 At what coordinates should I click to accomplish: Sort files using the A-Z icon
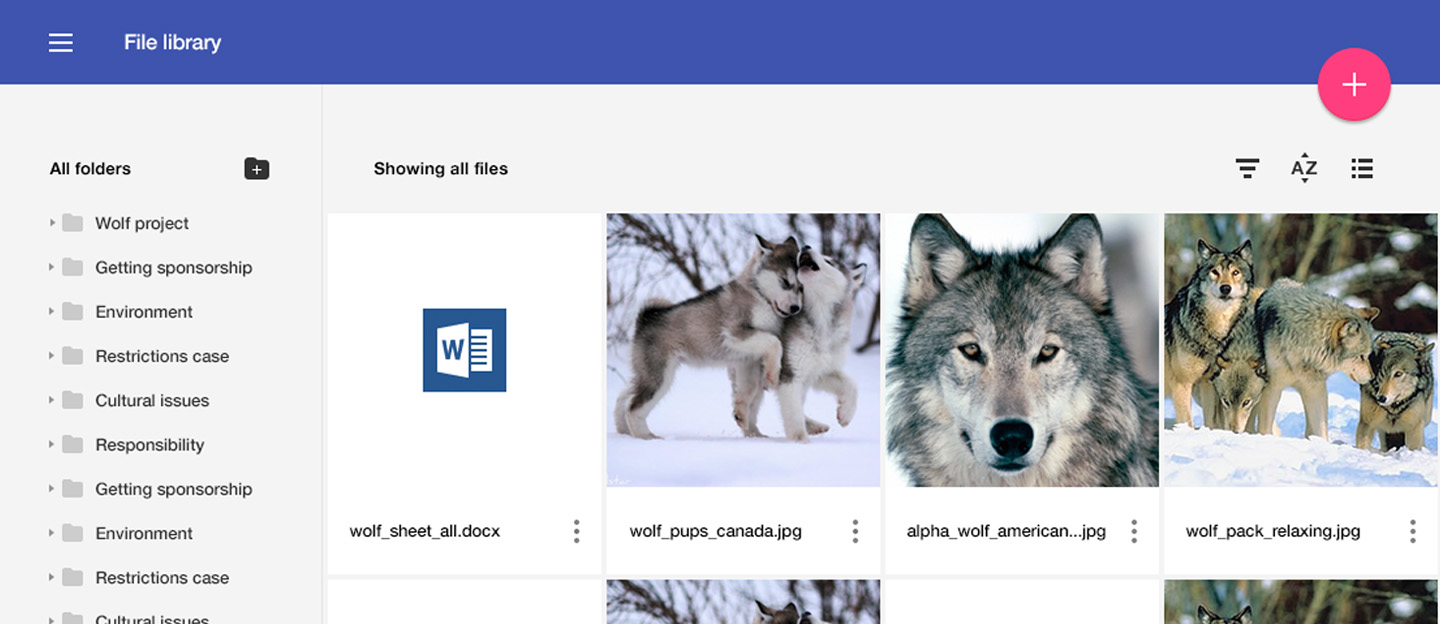click(1304, 169)
